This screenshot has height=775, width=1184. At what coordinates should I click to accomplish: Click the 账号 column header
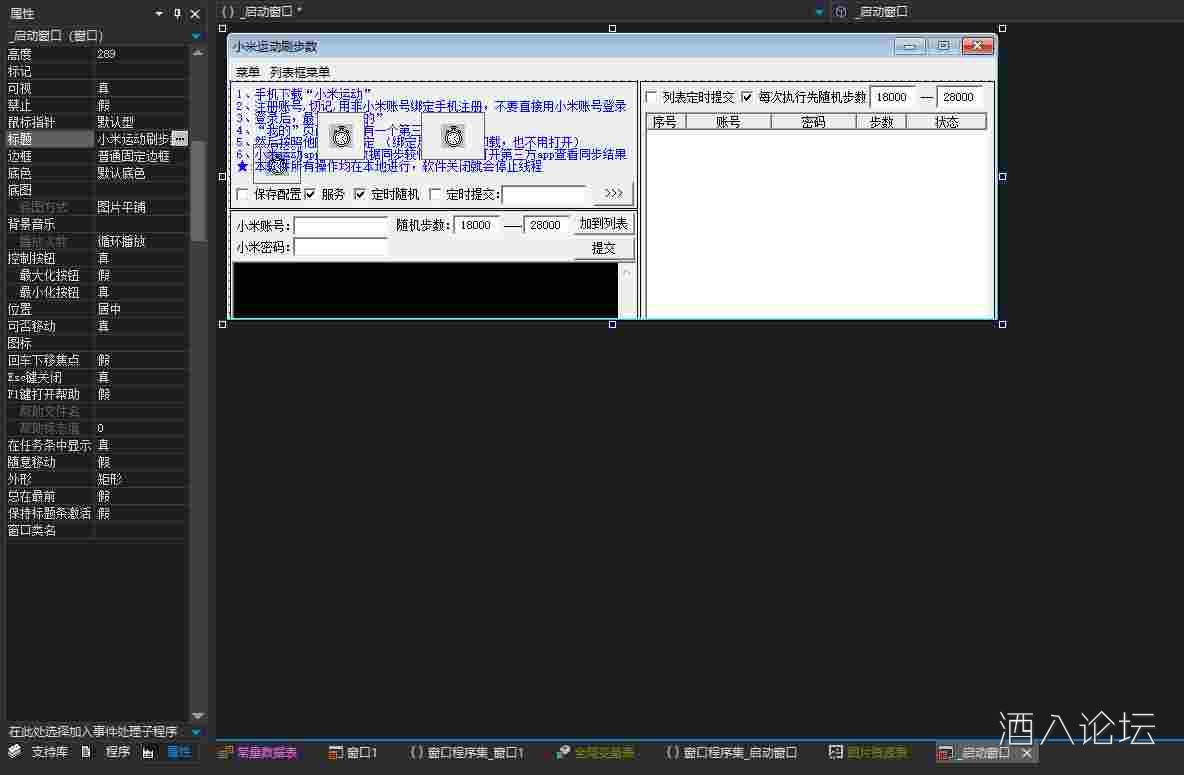(728, 122)
